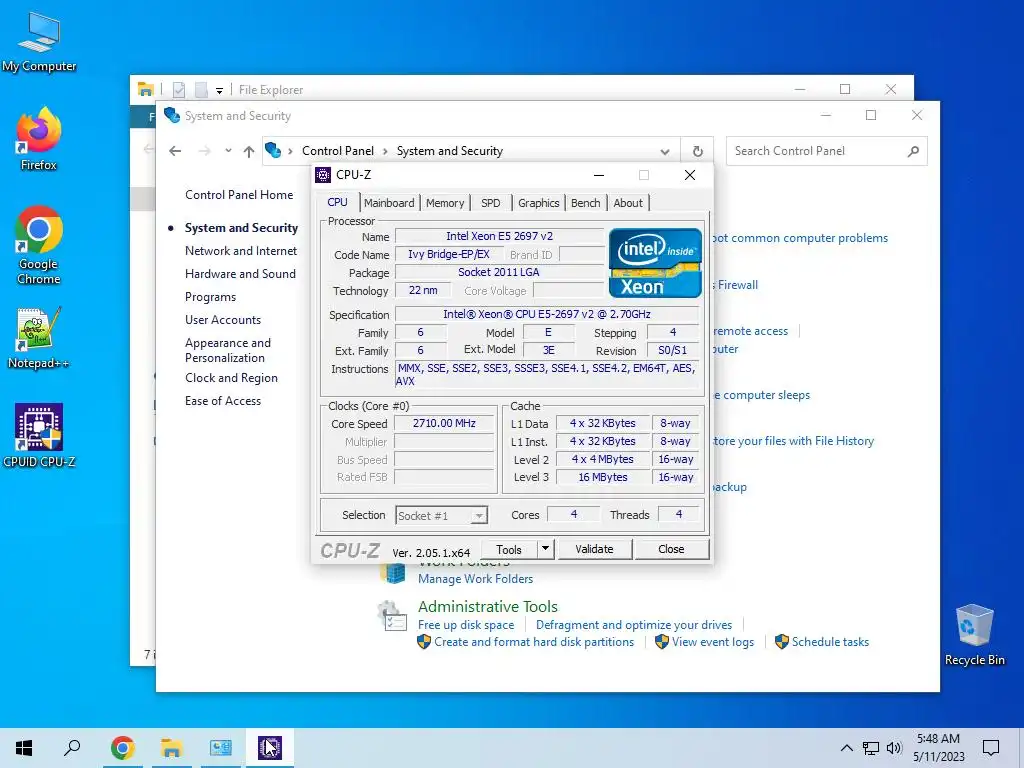Select CPU-Z taskbar icon
Screen dimensions: 1024x768
pos(270,748)
